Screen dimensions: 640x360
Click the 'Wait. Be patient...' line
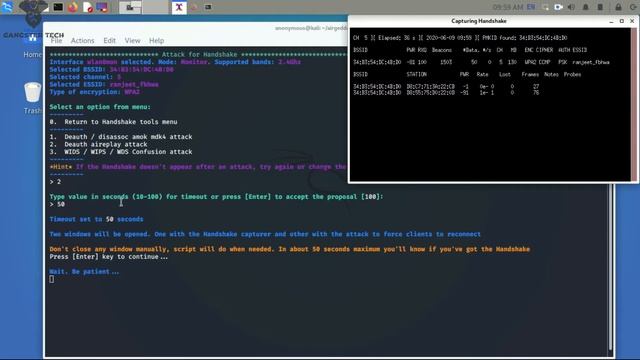(x=84, y=271)
